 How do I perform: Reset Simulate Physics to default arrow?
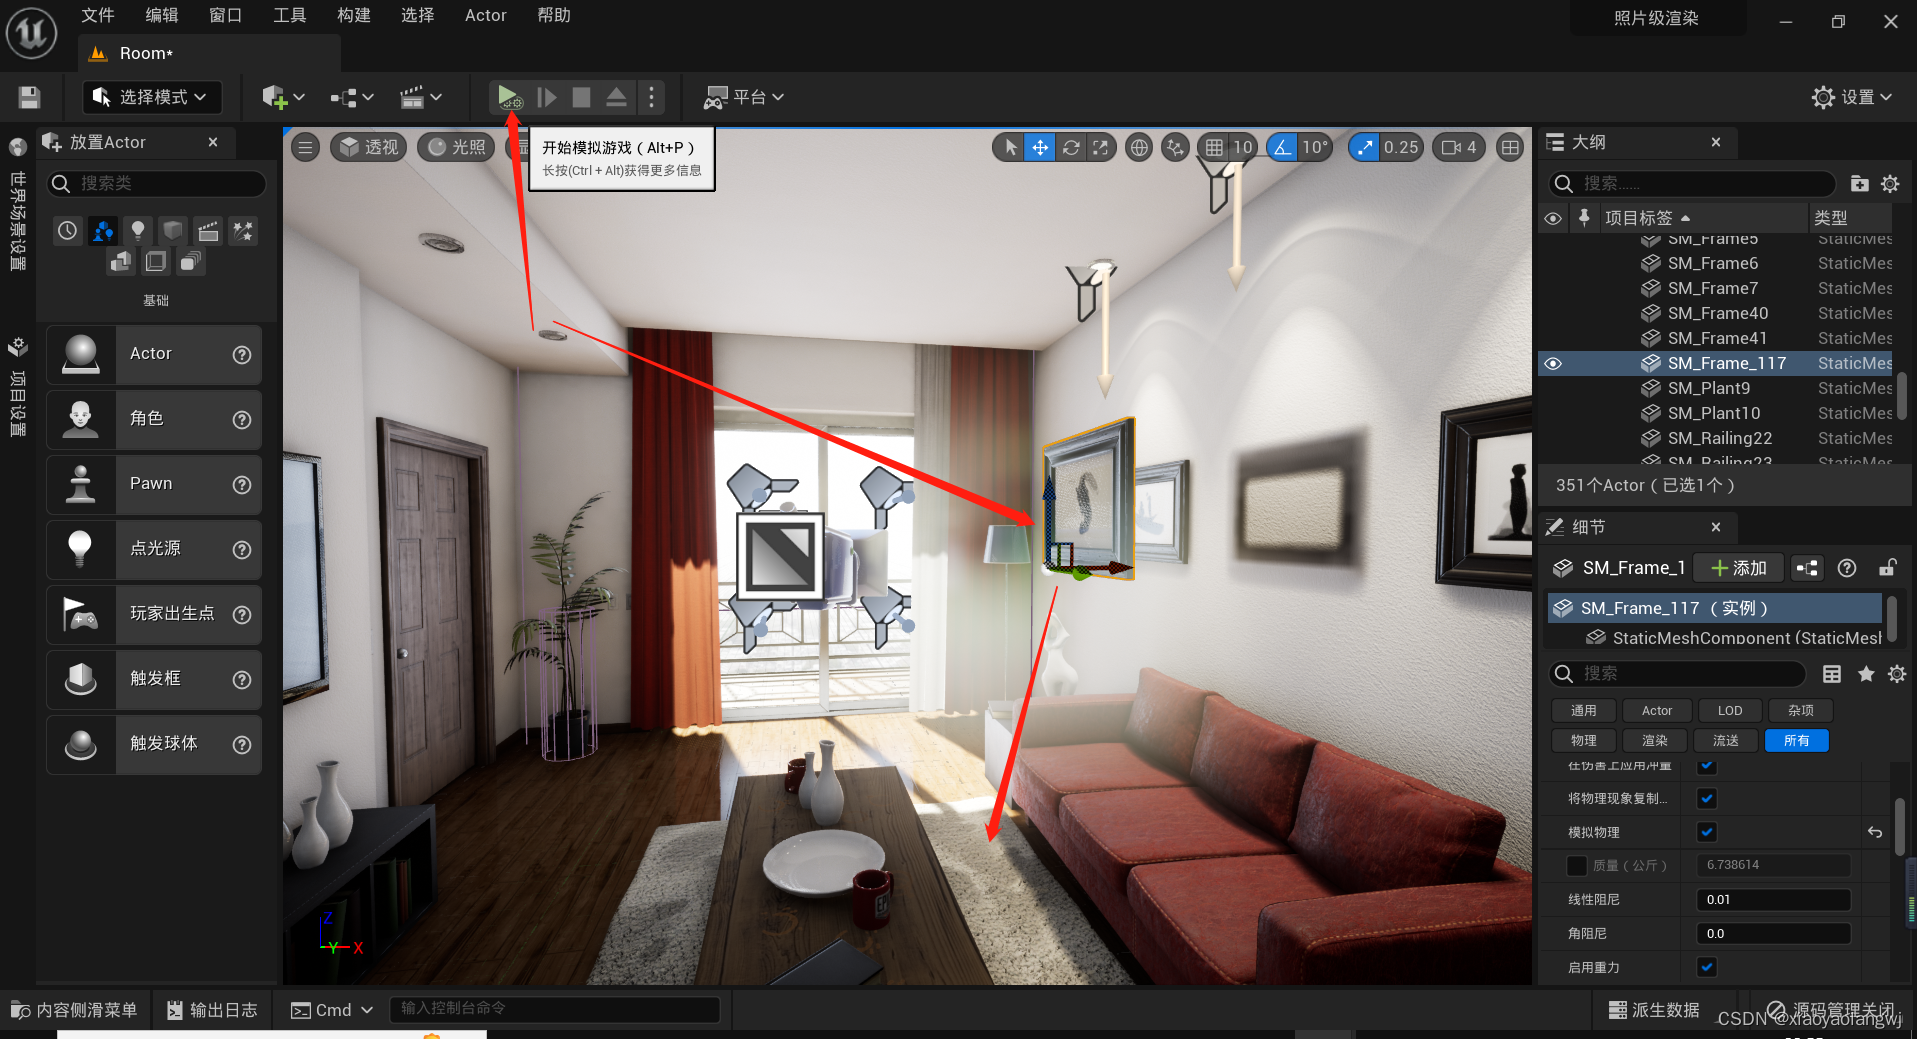[1875, 832]
